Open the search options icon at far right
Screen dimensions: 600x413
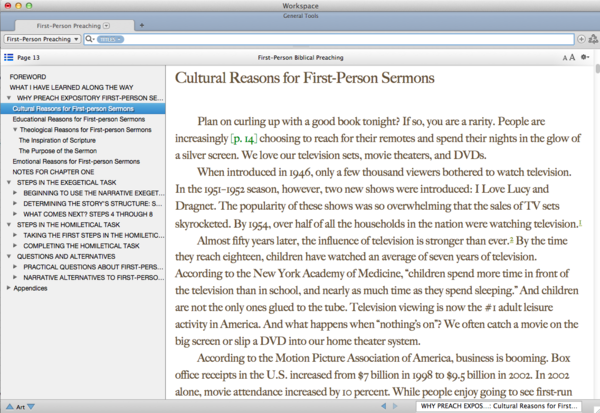(x=593, y=39)
